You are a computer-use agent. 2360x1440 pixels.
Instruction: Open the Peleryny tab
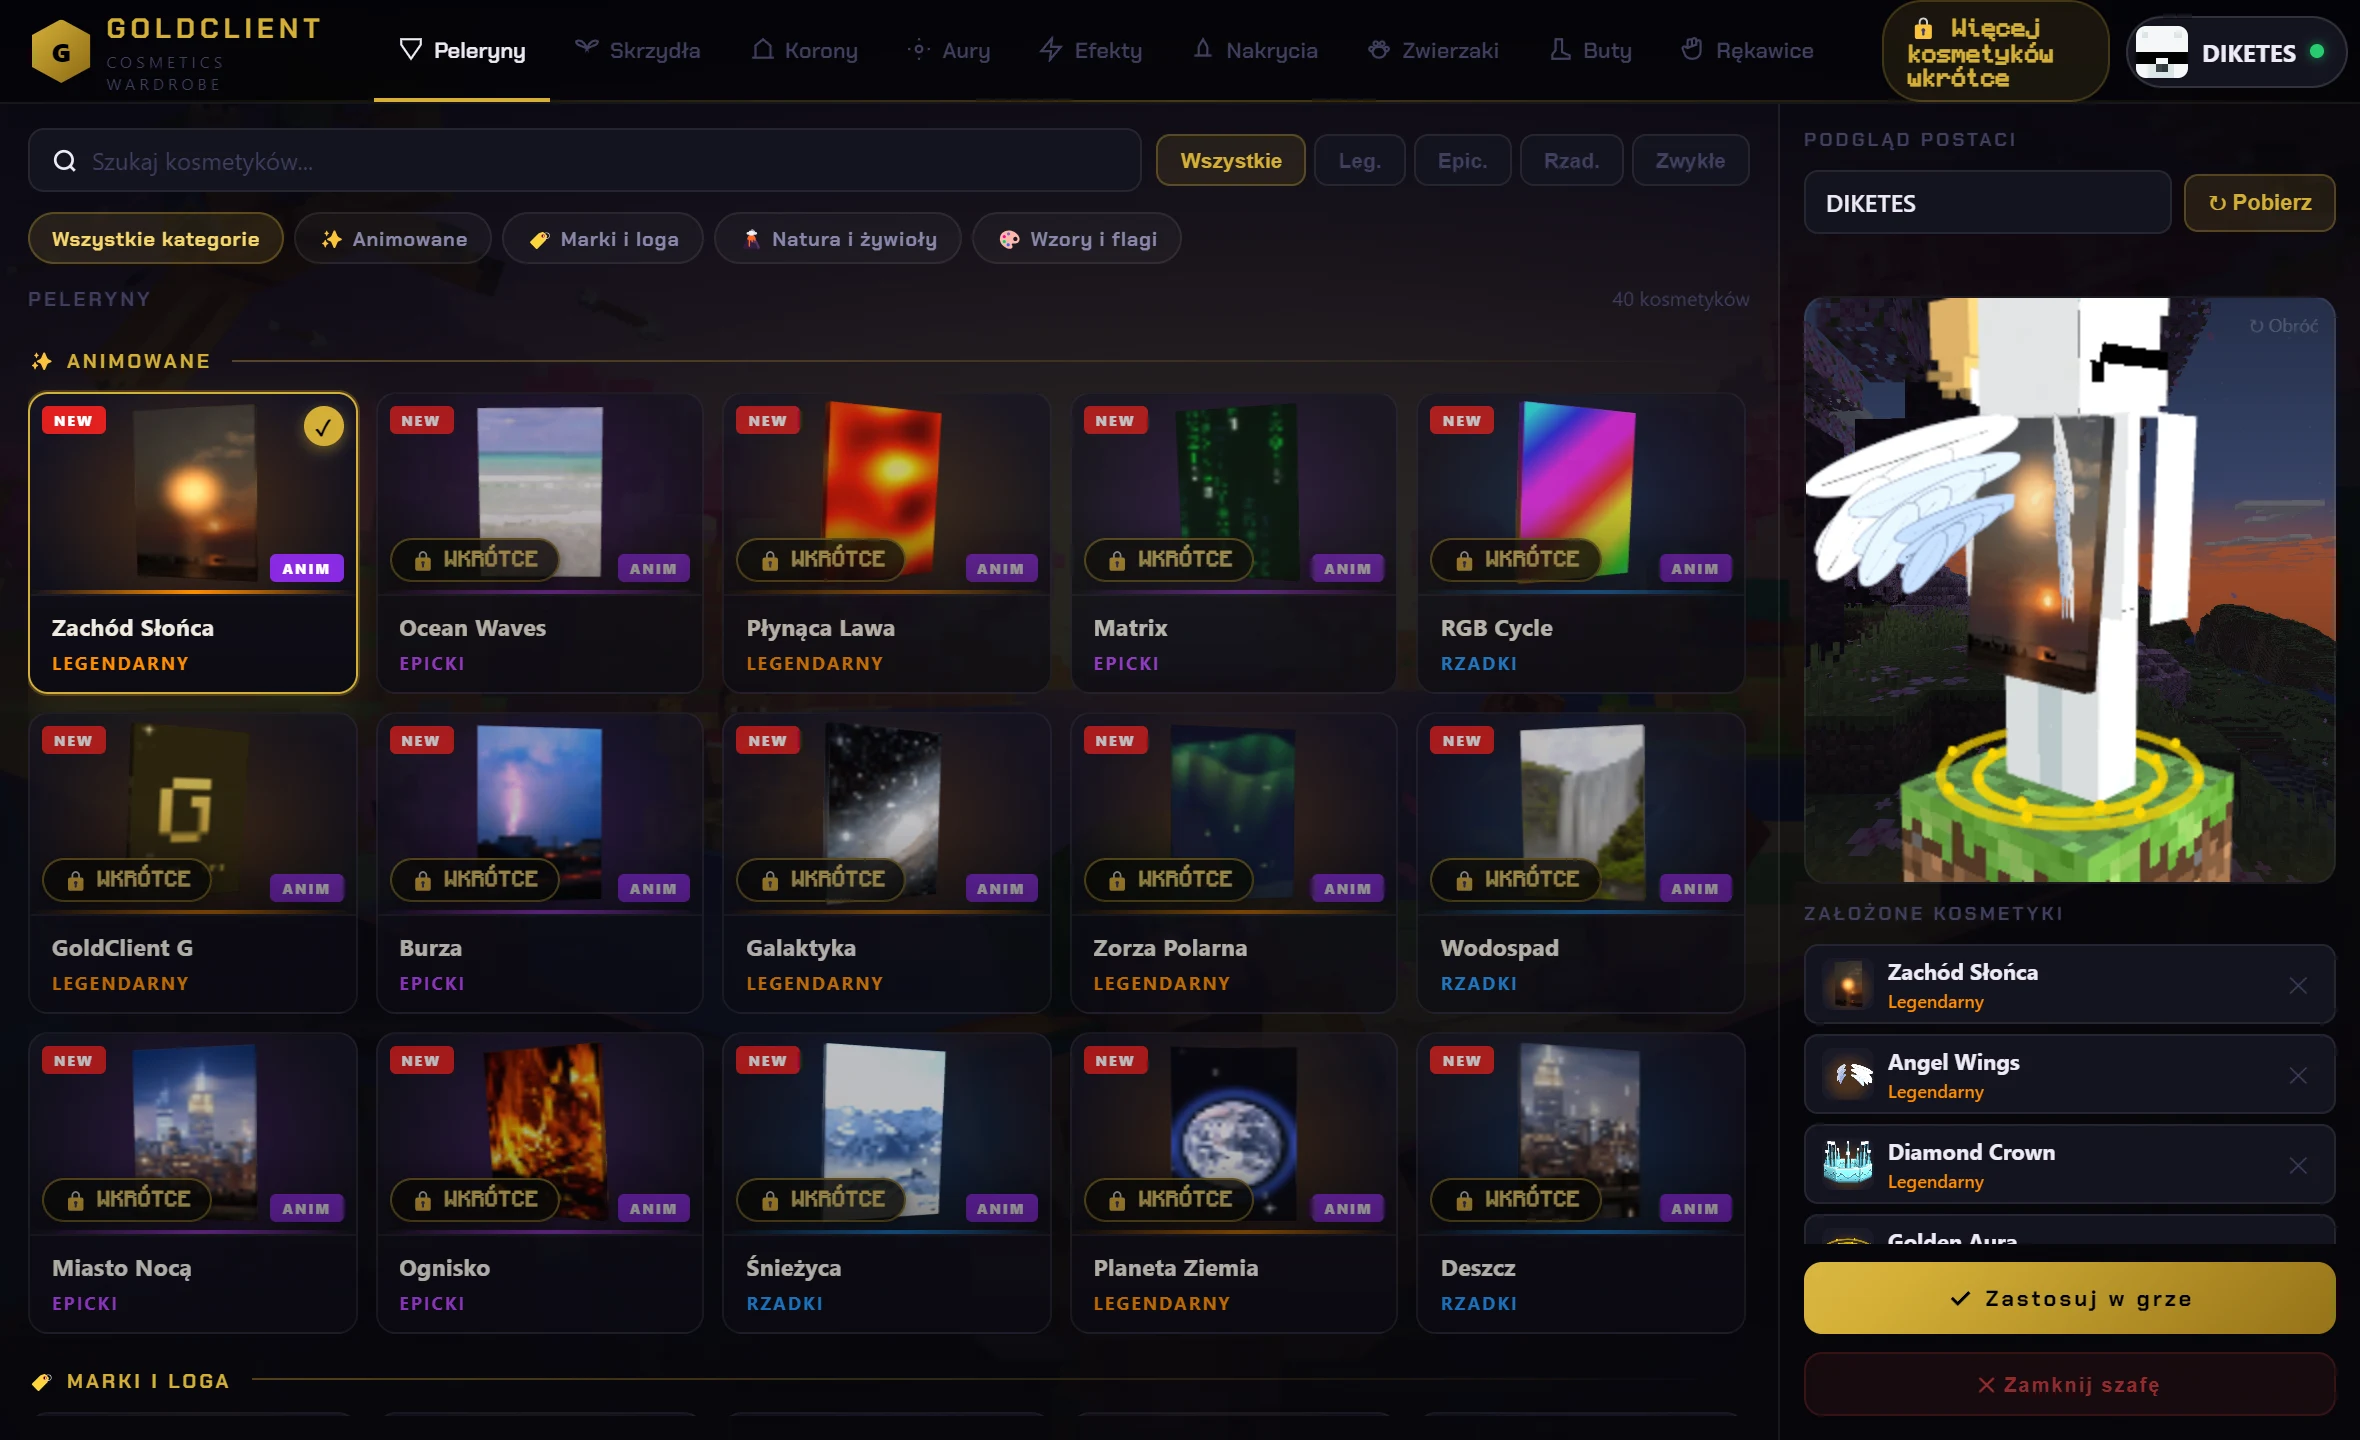click(x=462, y=51)
